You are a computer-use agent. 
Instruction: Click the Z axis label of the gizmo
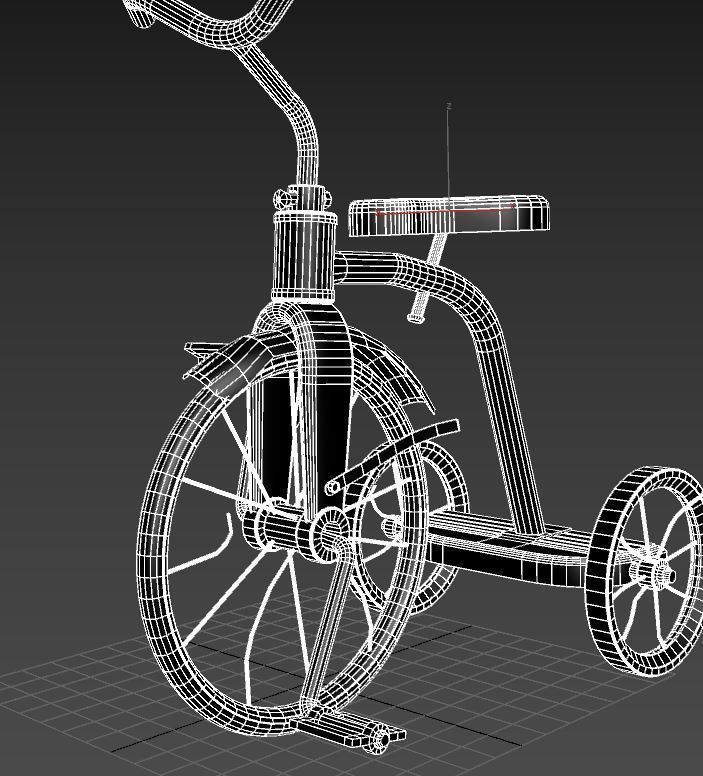click(x=449, y=106)
